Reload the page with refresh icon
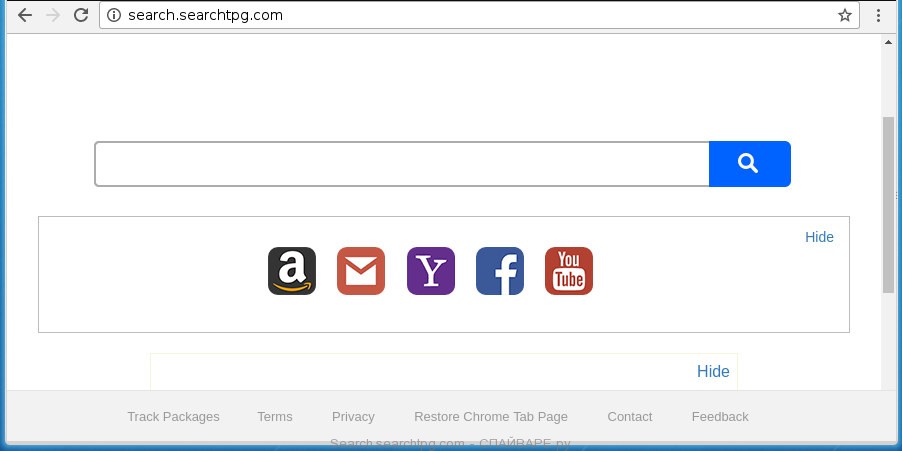 (81, 16)
